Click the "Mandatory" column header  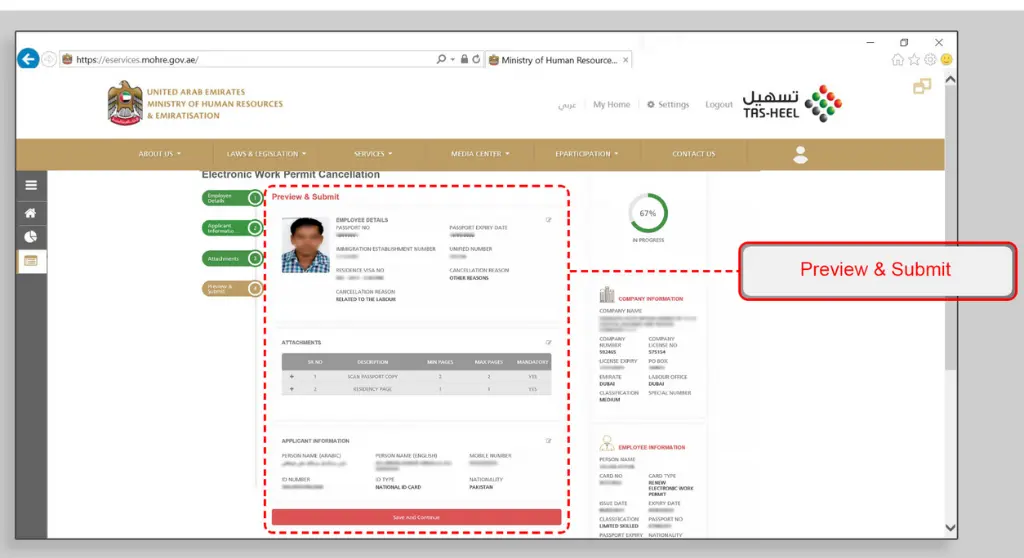click(532, 362)
